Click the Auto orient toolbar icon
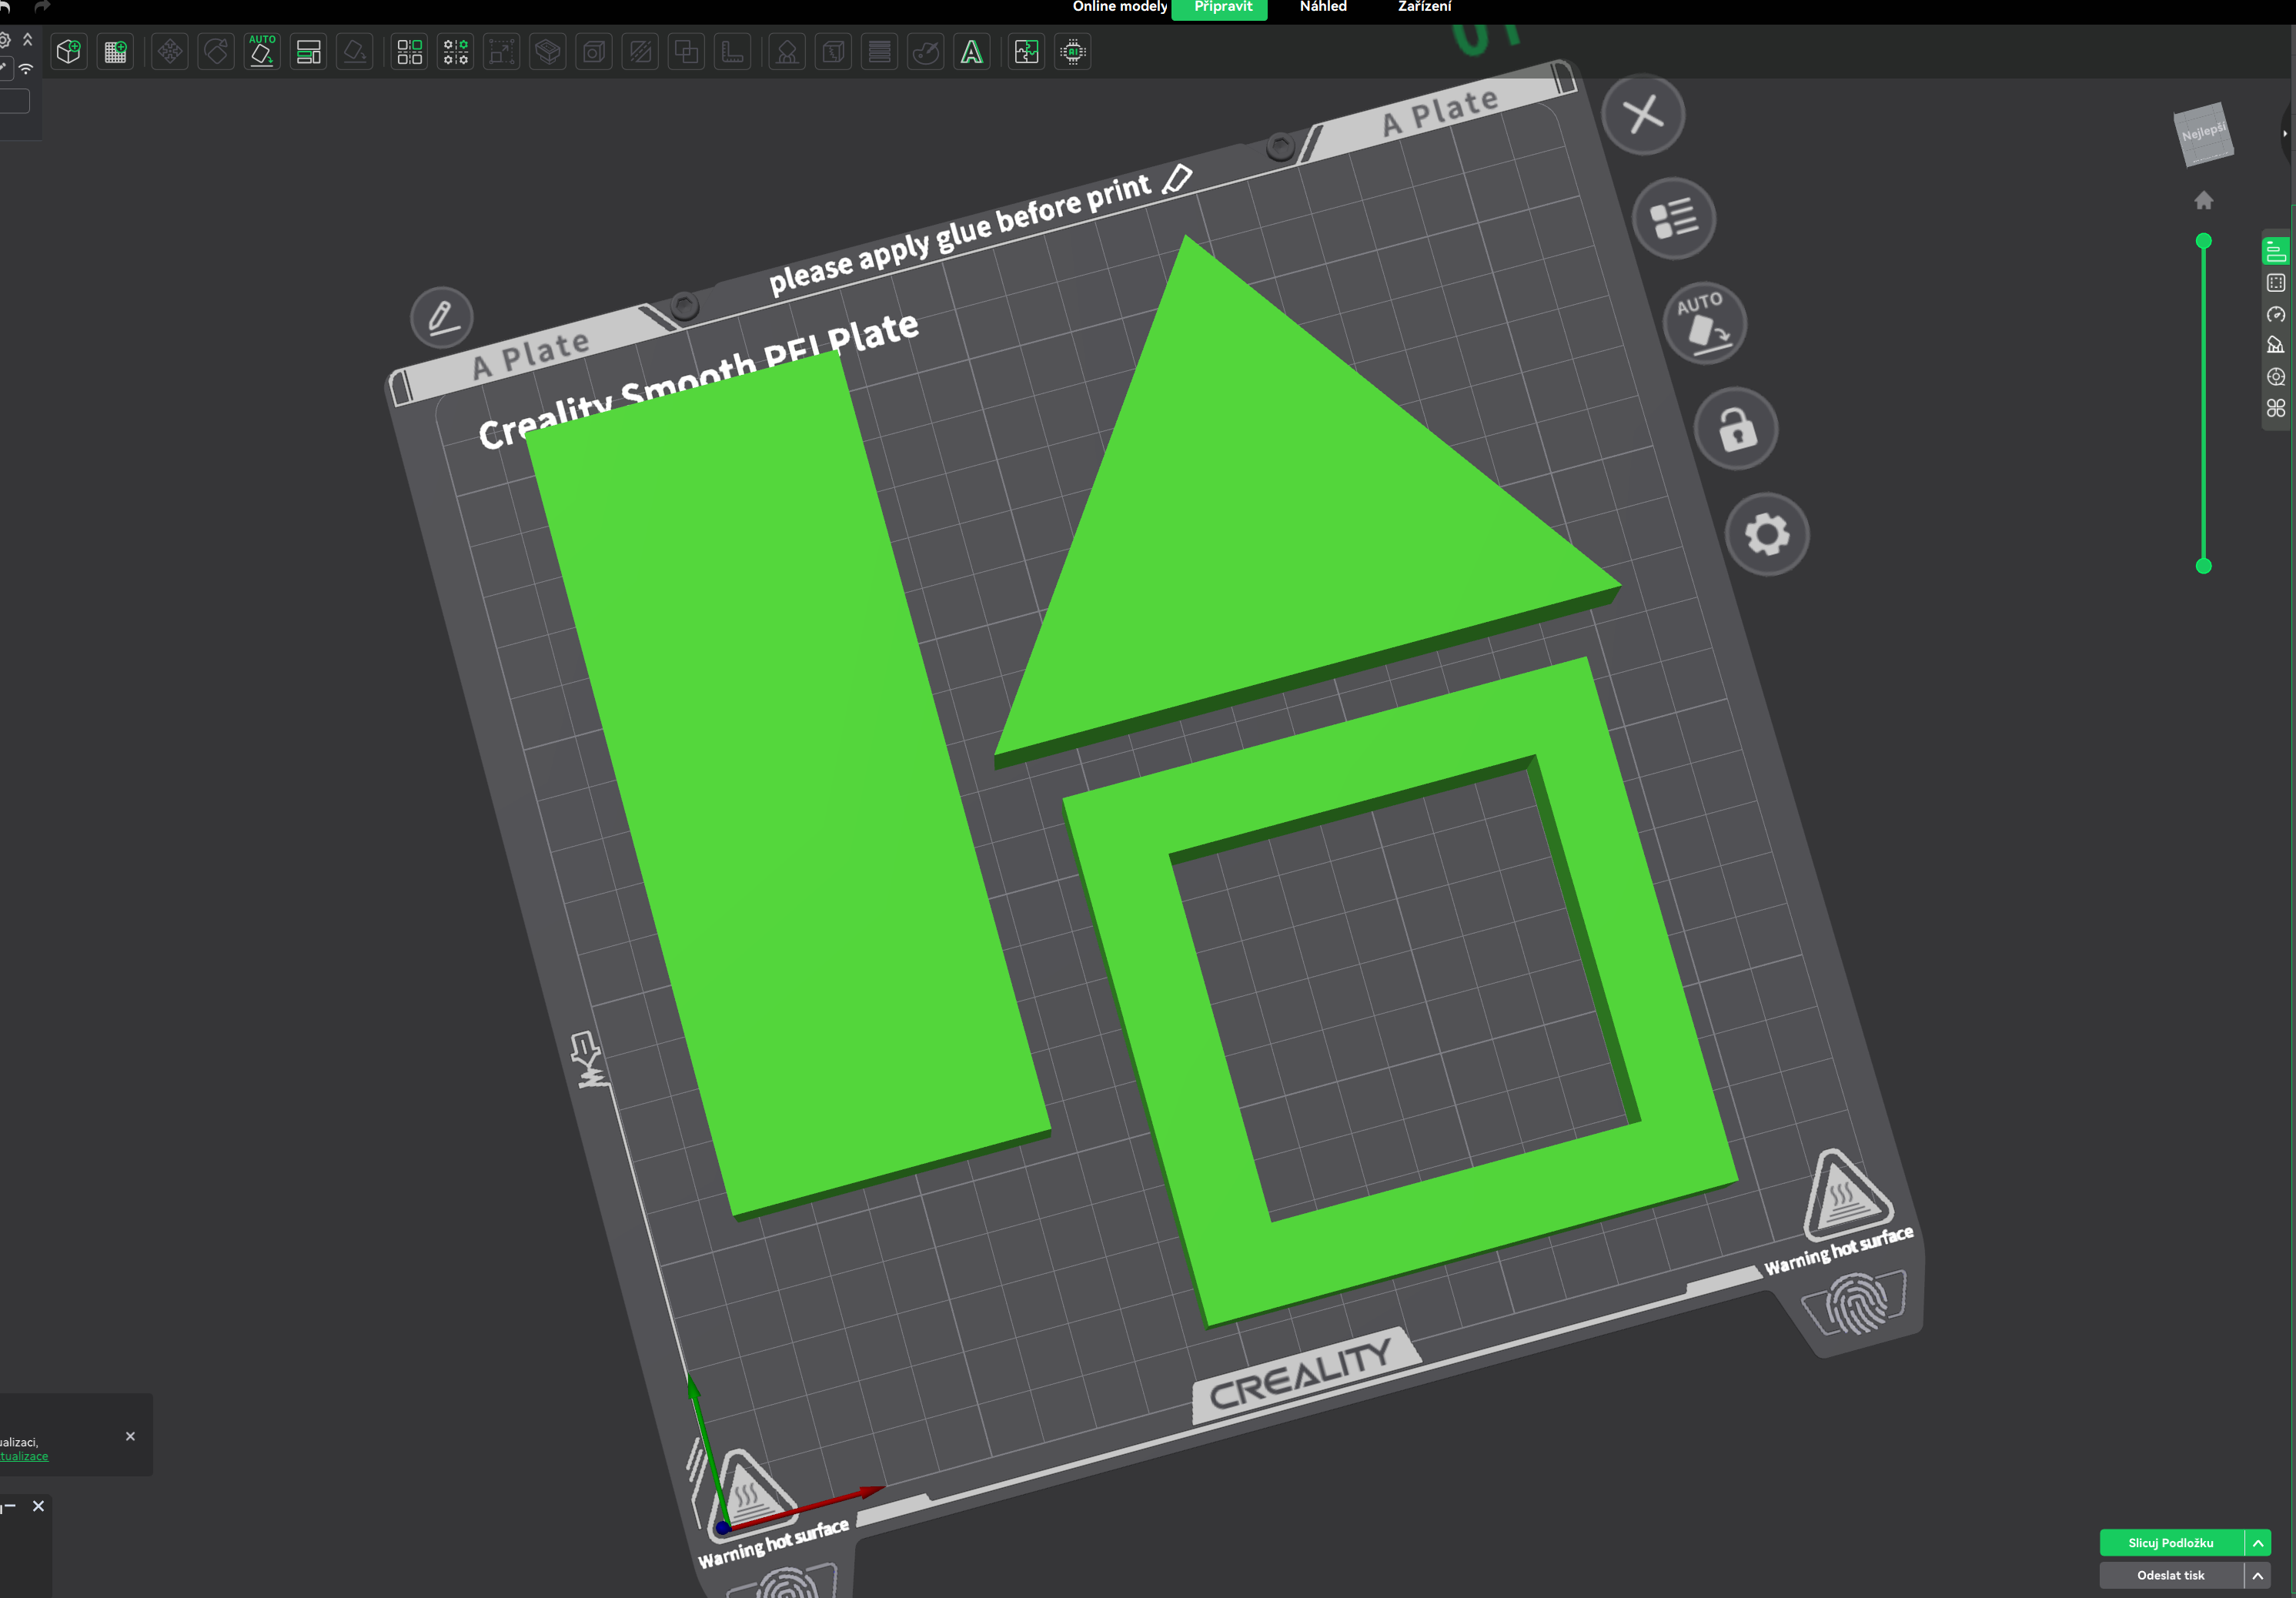 coord(262,52)
